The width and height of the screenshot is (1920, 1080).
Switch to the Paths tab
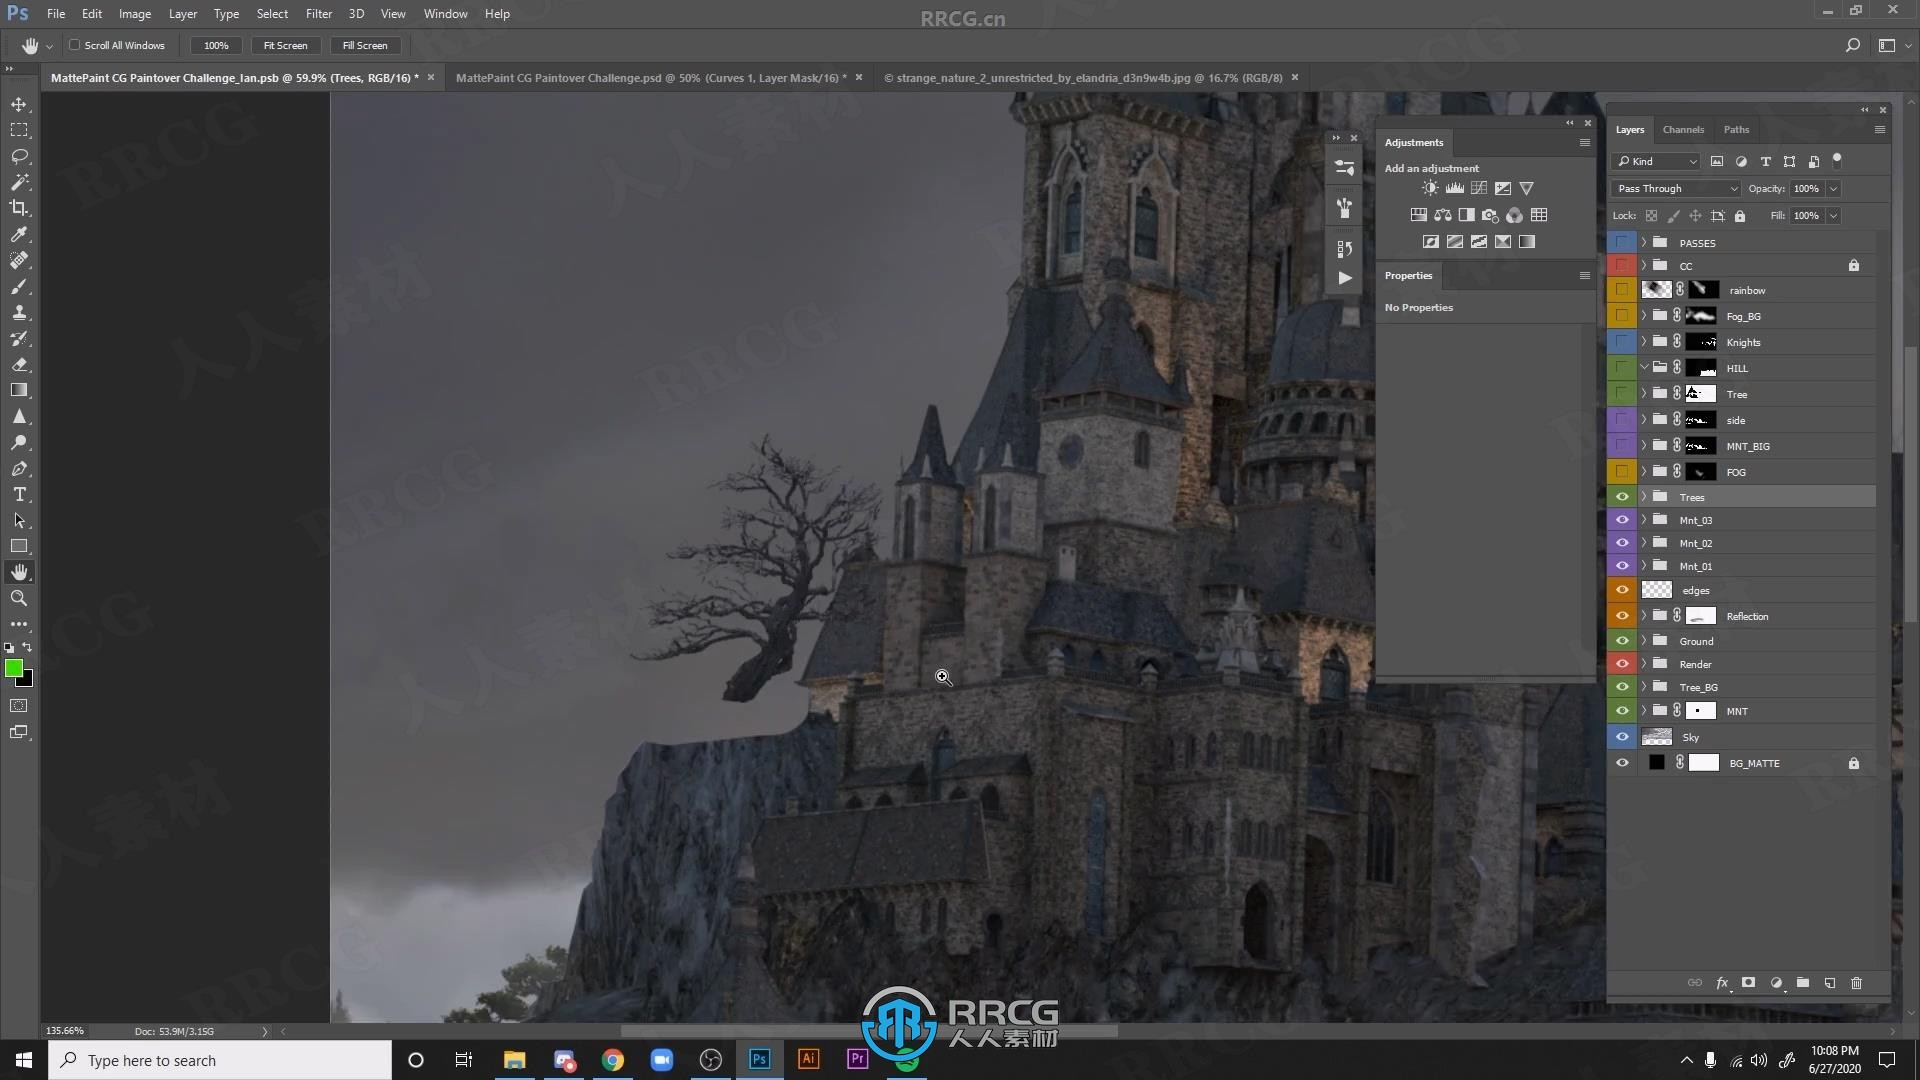coord(1737,129)
